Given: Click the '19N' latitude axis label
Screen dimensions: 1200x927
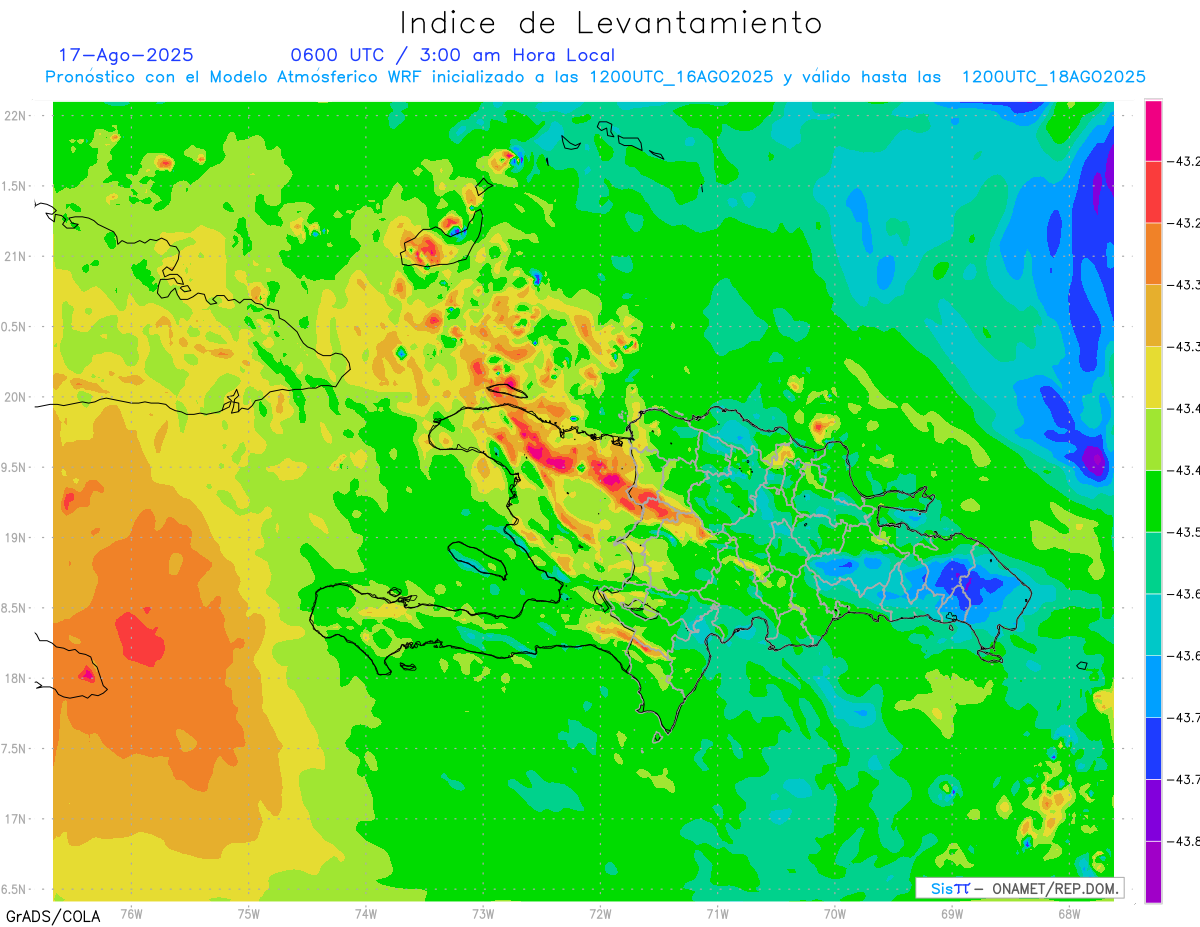Looking at the screenshot, I should click(x=17, y=537).
